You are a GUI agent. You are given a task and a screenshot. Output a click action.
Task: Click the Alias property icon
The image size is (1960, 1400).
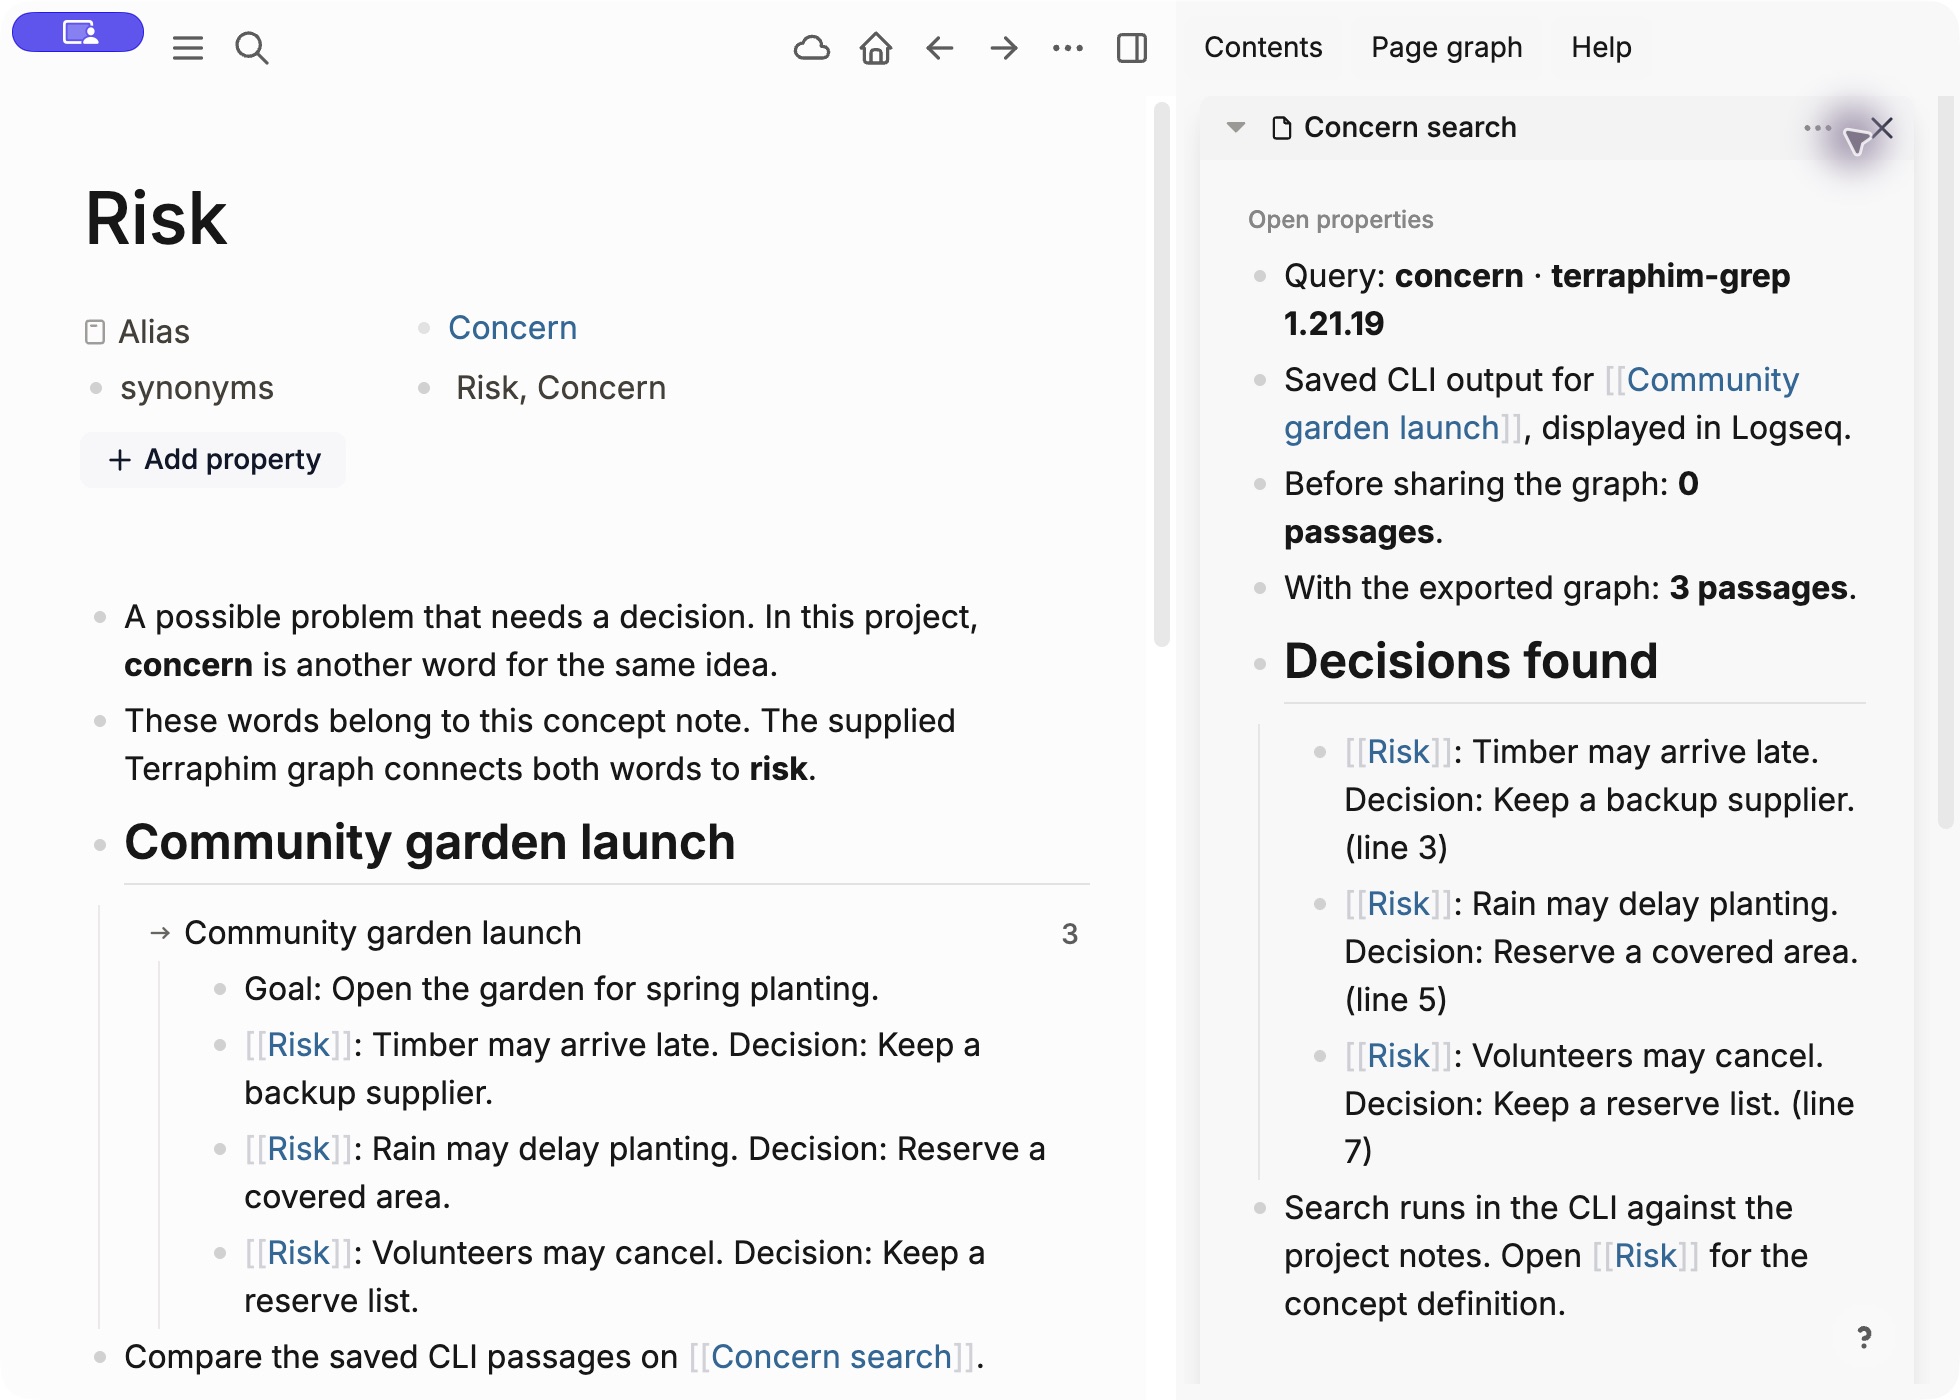(95, 332)
